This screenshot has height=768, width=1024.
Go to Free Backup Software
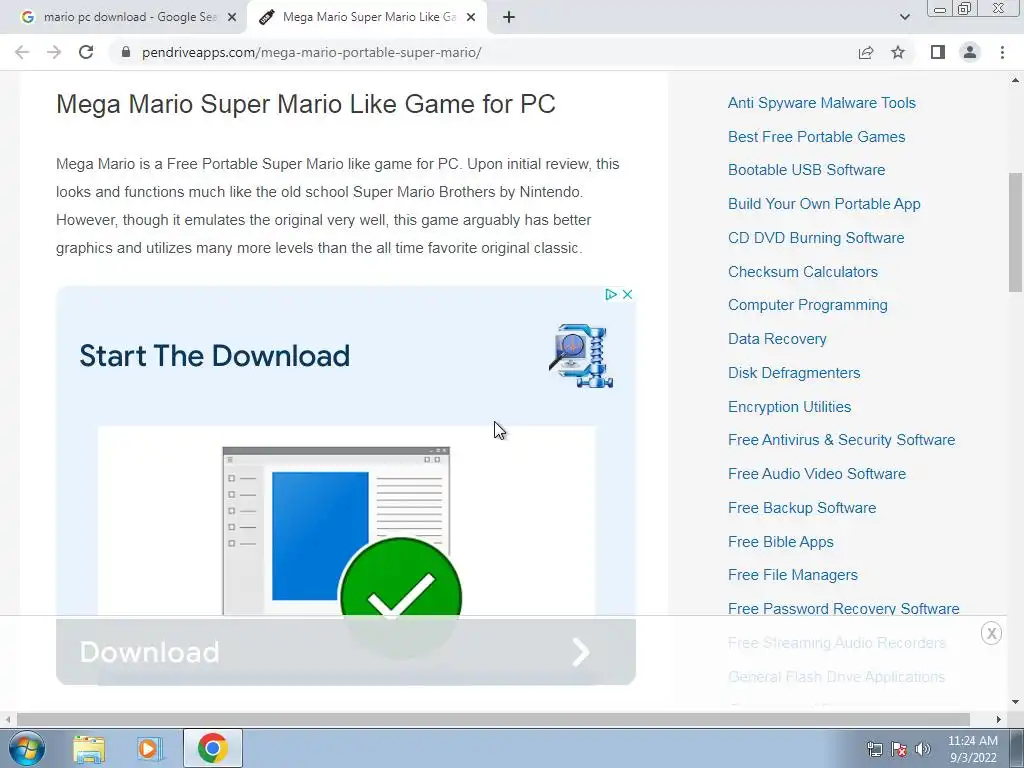coord(802,507)
